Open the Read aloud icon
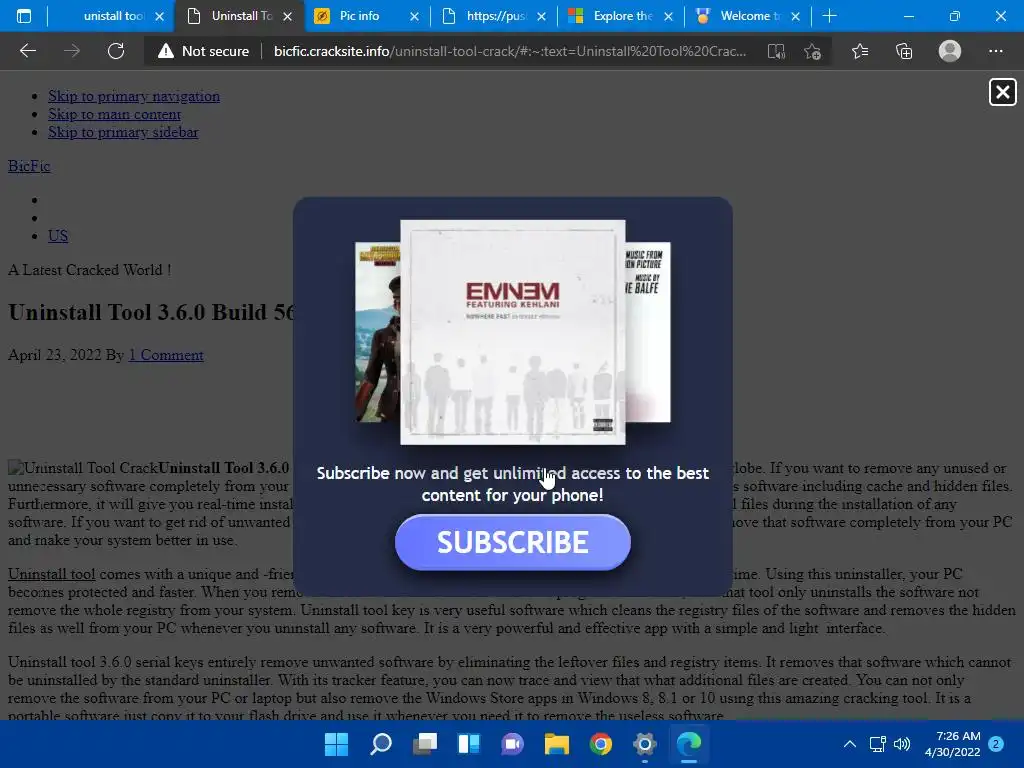The height and width of the screenshot is (768, 1024). click(776, 51)
